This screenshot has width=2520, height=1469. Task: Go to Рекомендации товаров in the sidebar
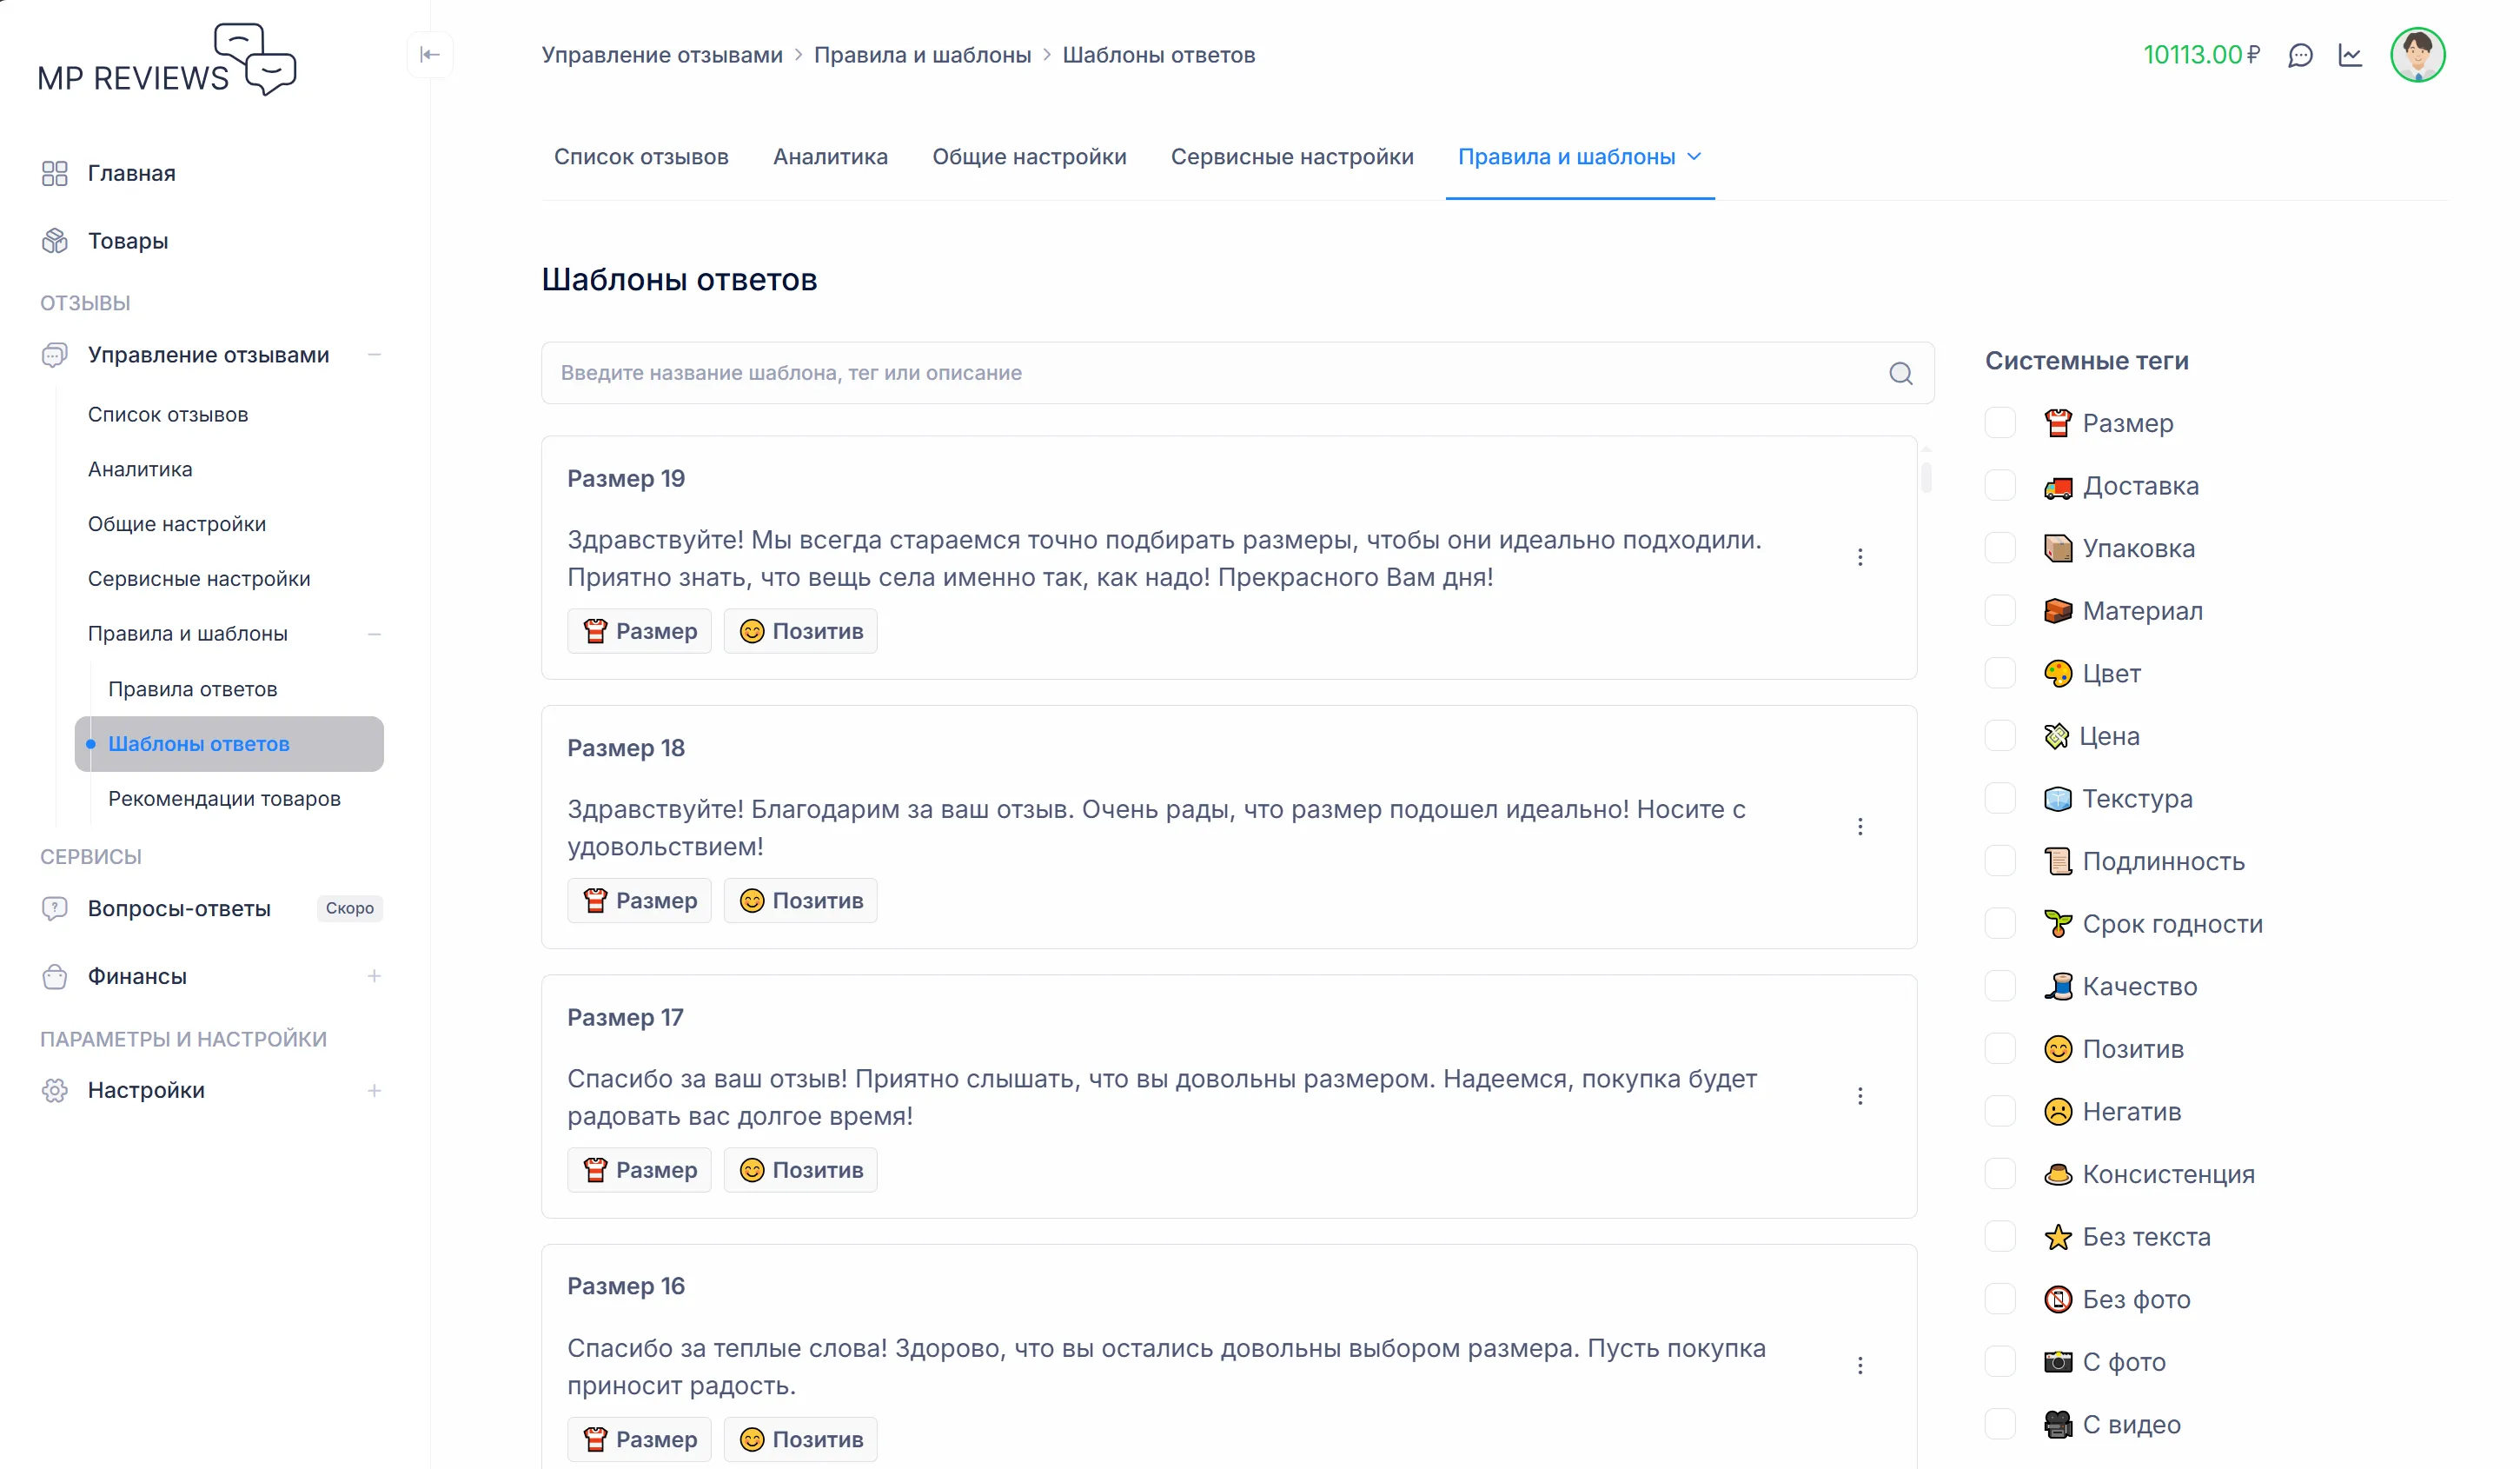[224, 798]
